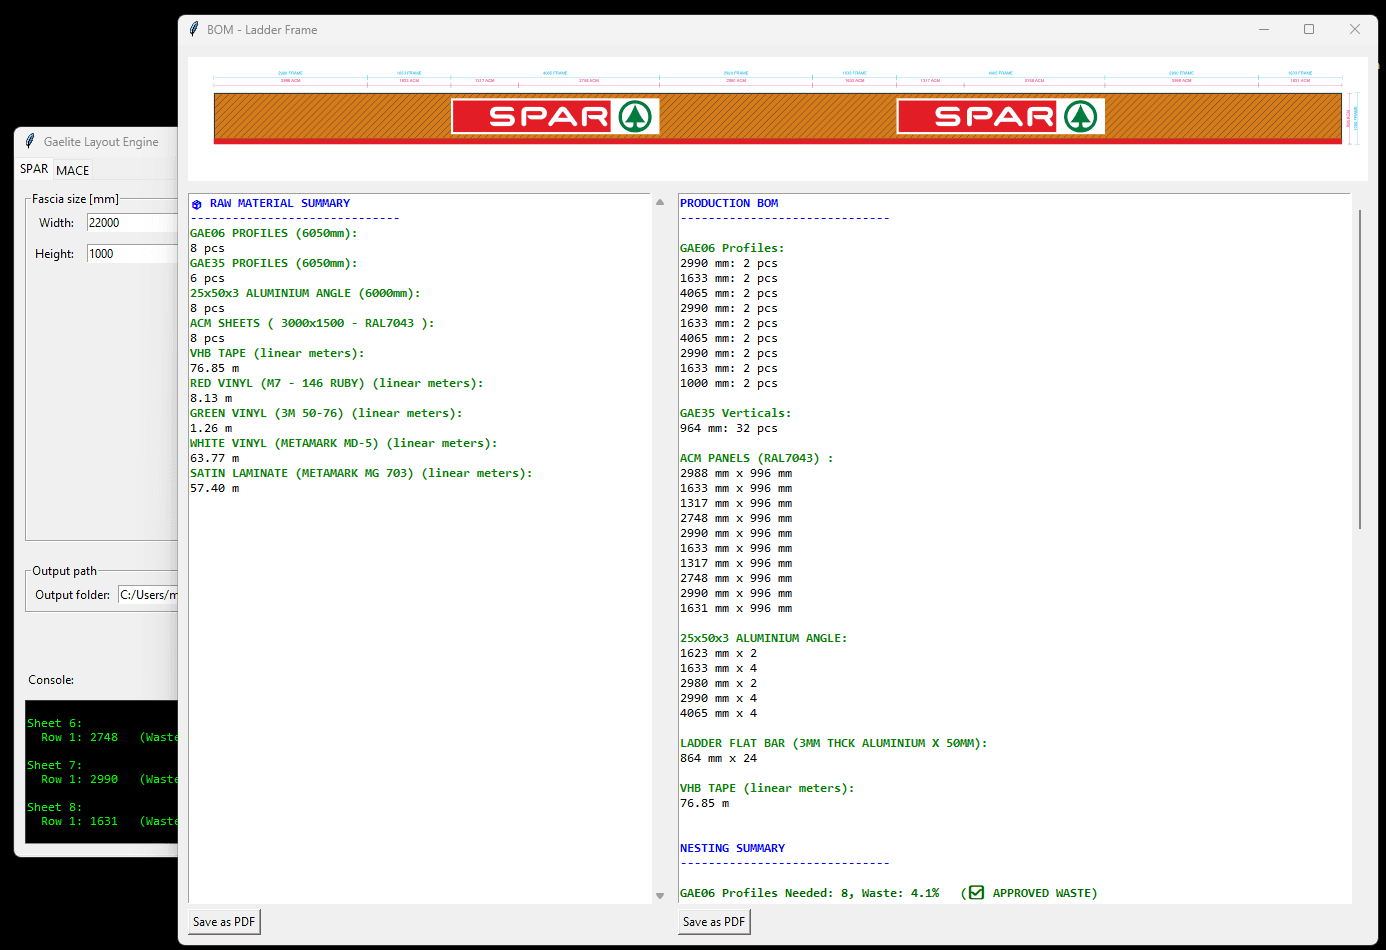Screen dimensions: 1386x950
Task: Click the '1.26 m' green vinyl value
Action: (x=211, y=428)
